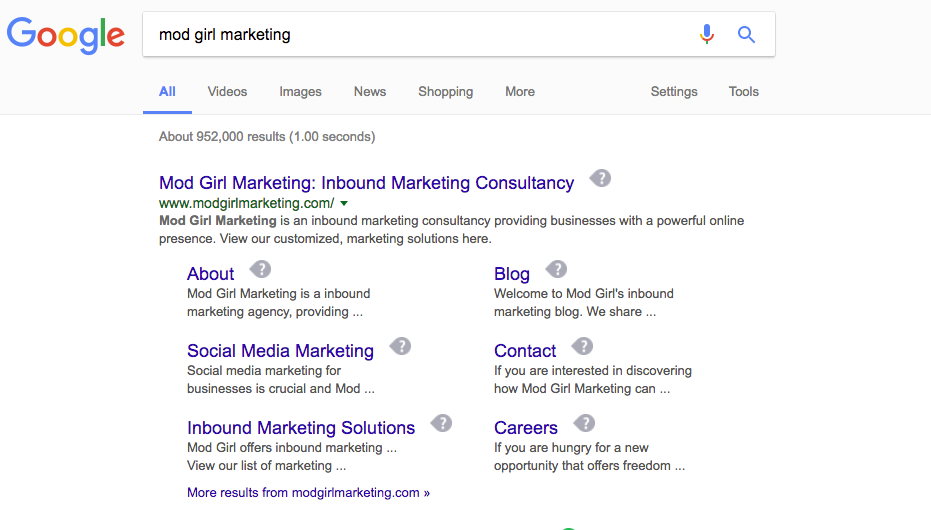Switch to the News tab
Image resolution: width=931 pixels, height=530 pixels.
[369, 91]
